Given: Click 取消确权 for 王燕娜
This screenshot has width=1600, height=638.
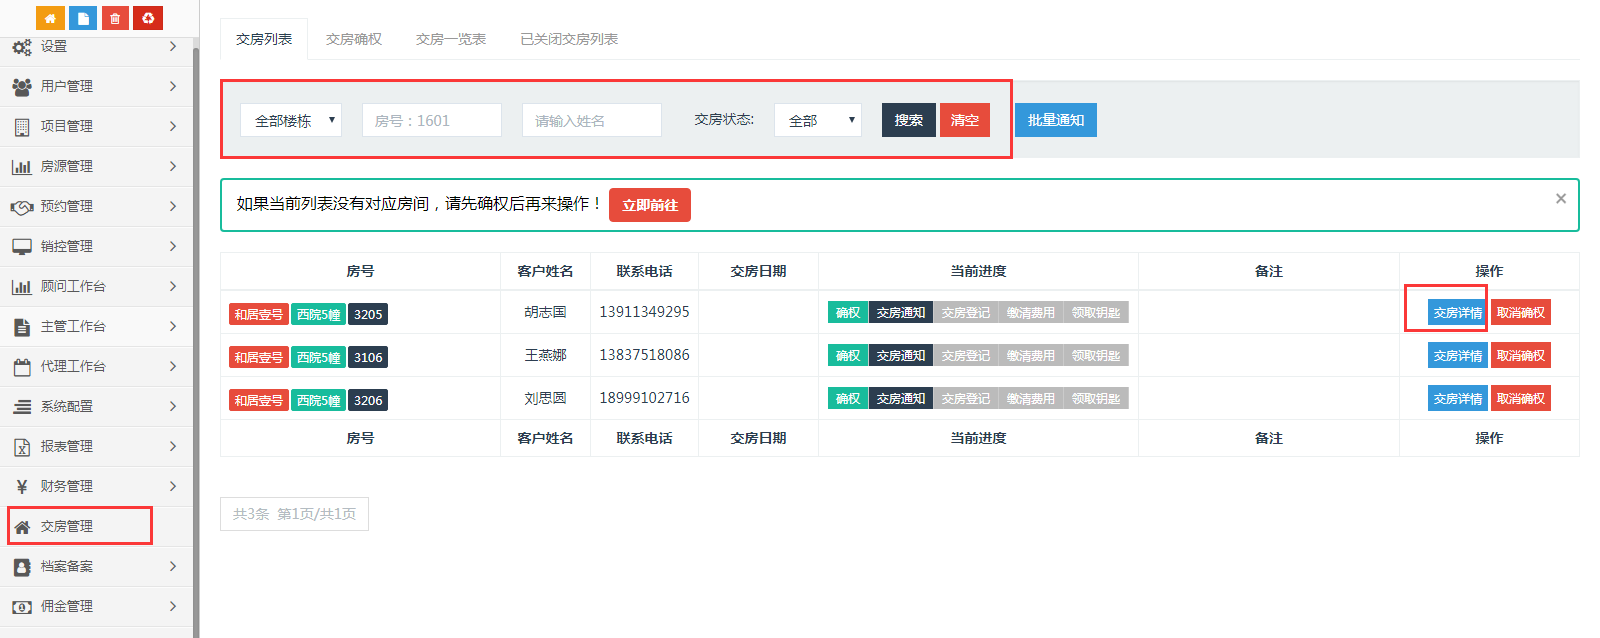Looking at the screenshot, I should [1521, 356].
